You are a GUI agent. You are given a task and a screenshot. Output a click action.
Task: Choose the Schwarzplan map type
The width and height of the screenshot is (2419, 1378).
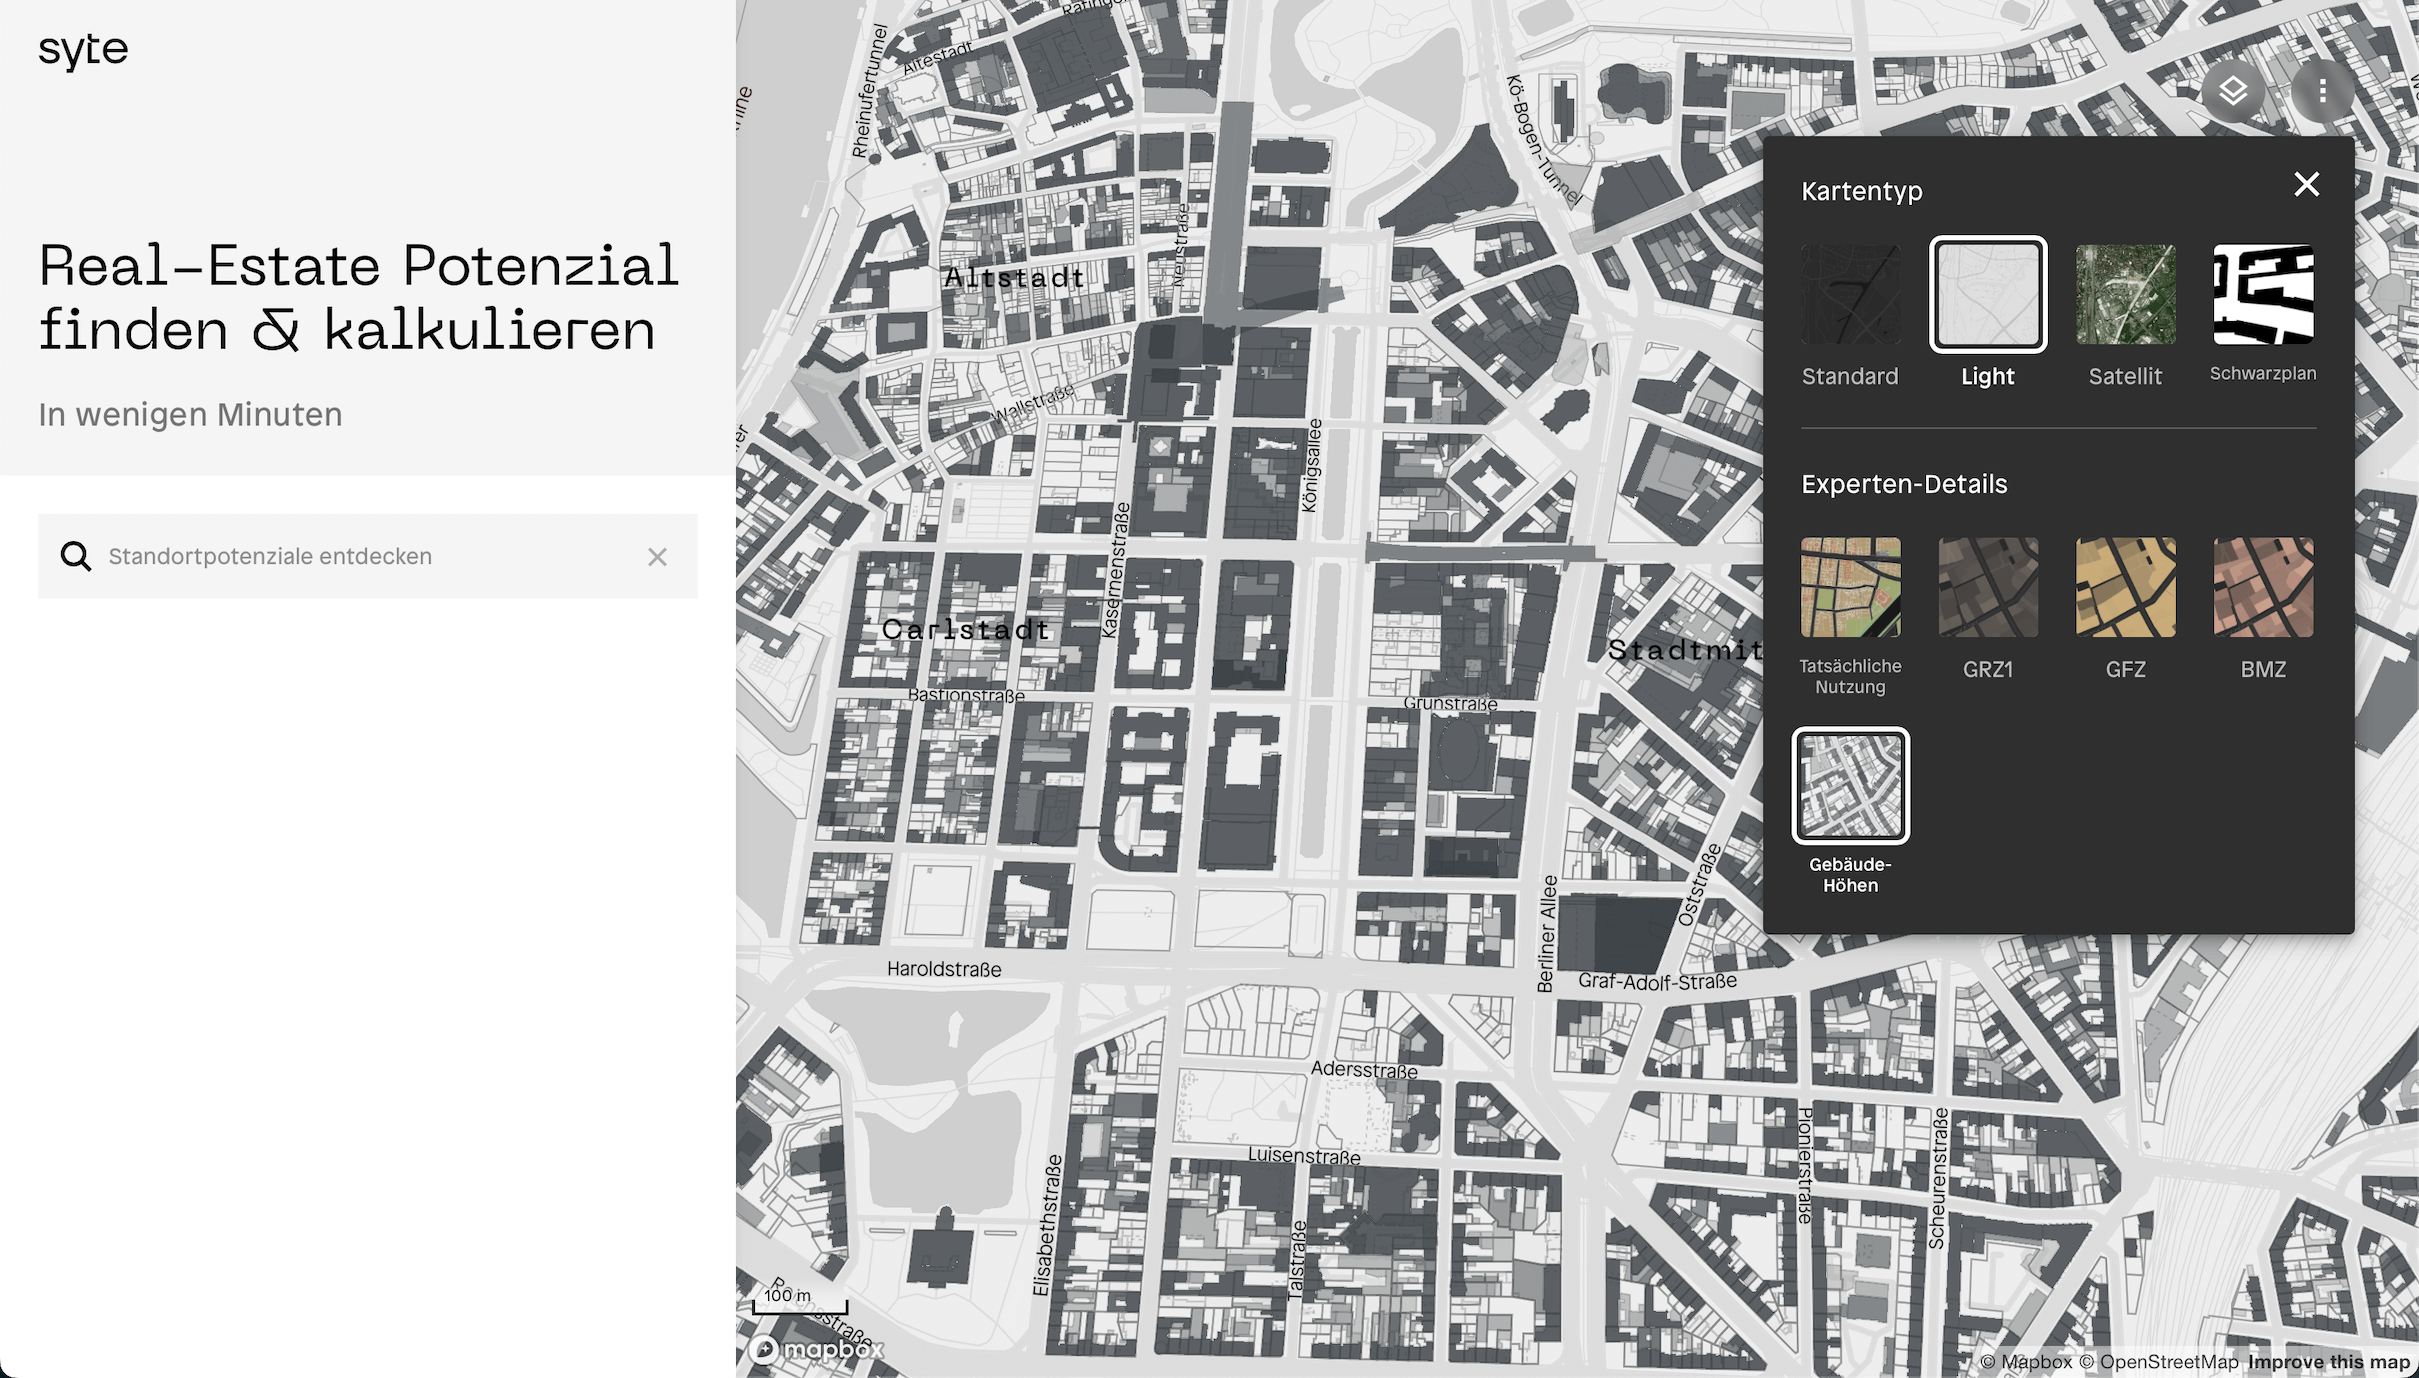pos(2263,295)
